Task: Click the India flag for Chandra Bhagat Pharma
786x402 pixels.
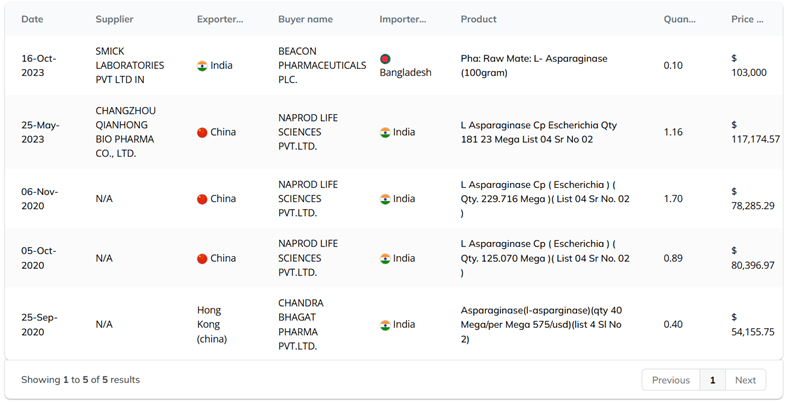Action: click(385, 325)
